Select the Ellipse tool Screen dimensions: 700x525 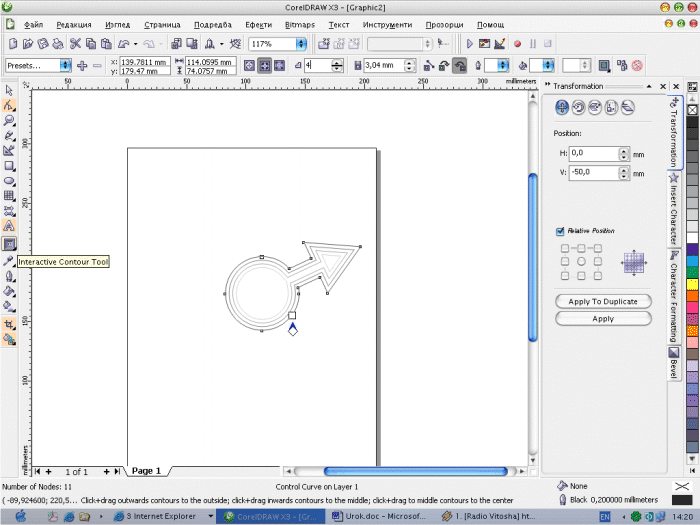9,181
